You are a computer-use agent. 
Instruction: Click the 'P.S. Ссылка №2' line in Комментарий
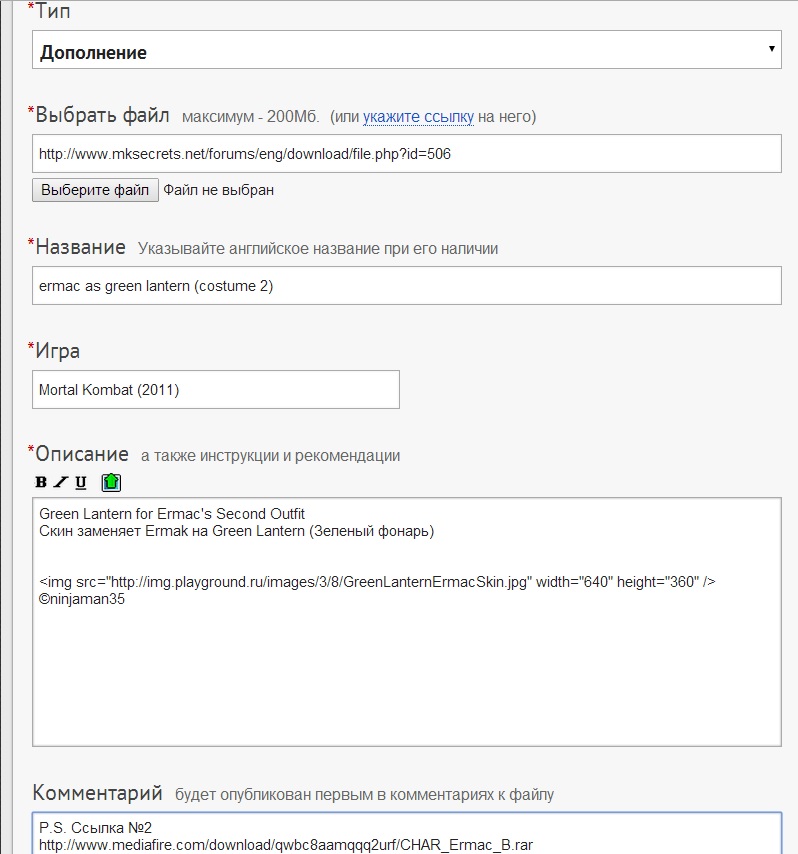tap(95, 828)
